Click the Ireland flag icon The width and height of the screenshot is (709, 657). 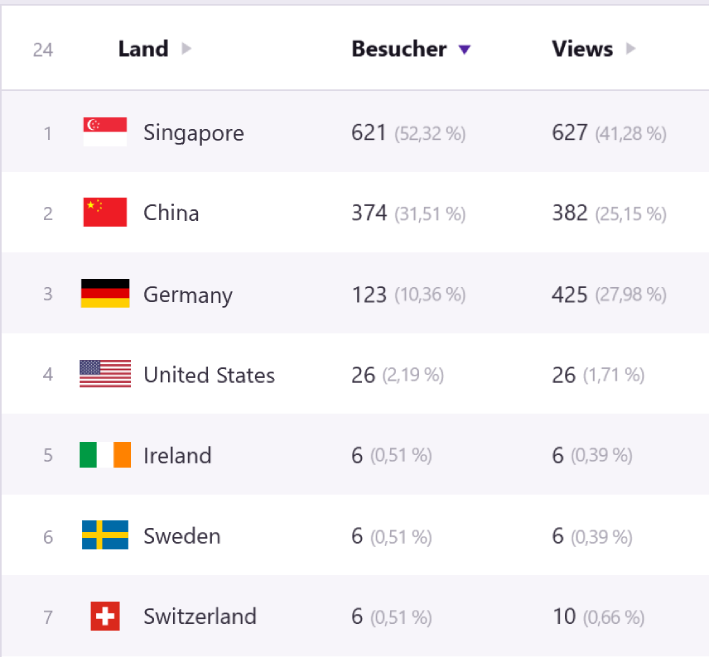point(105,454)
